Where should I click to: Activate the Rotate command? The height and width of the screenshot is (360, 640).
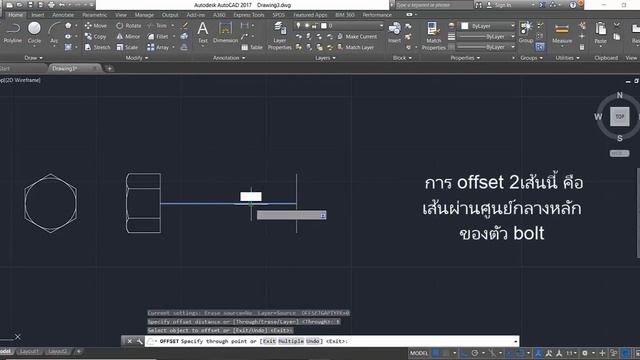(x=128, y=26)
